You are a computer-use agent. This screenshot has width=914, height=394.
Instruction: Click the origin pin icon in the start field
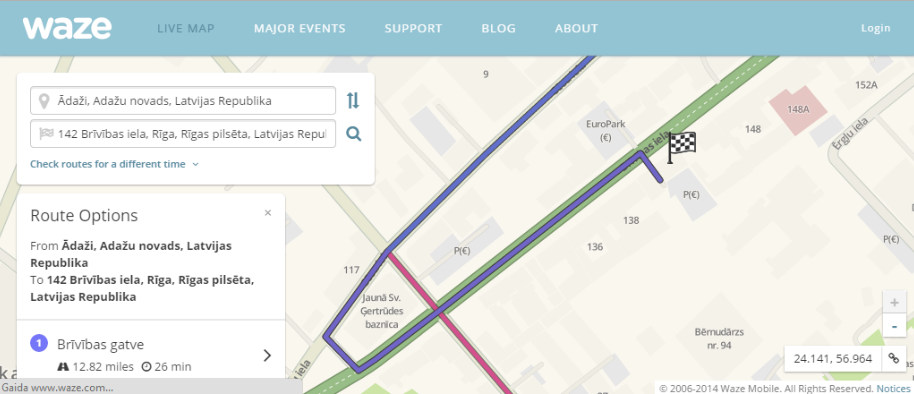coord(43,101)
